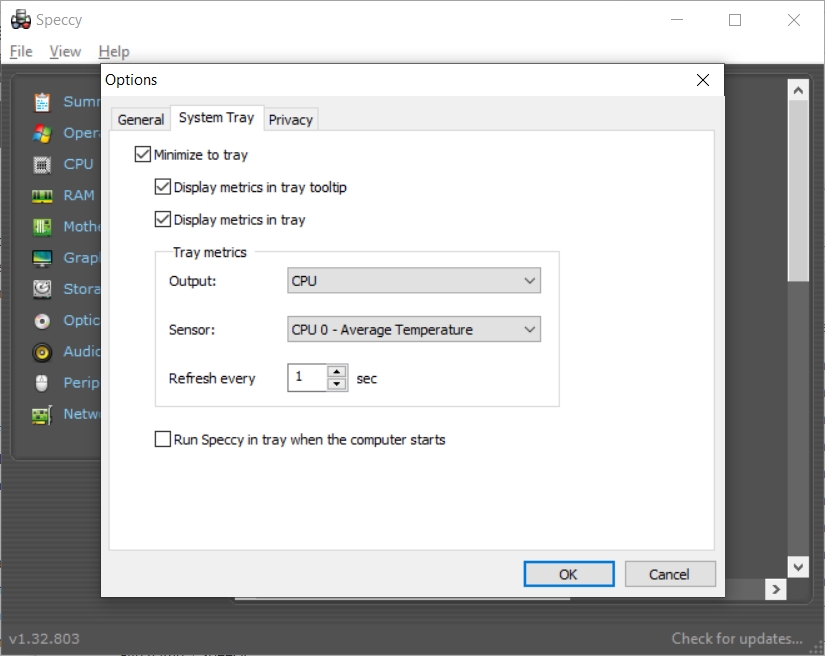Image resolution: width=825 pixels, height=656 pixels.
Task: Click the horizontal scrollbar right arrow
Action: (776, 589)
